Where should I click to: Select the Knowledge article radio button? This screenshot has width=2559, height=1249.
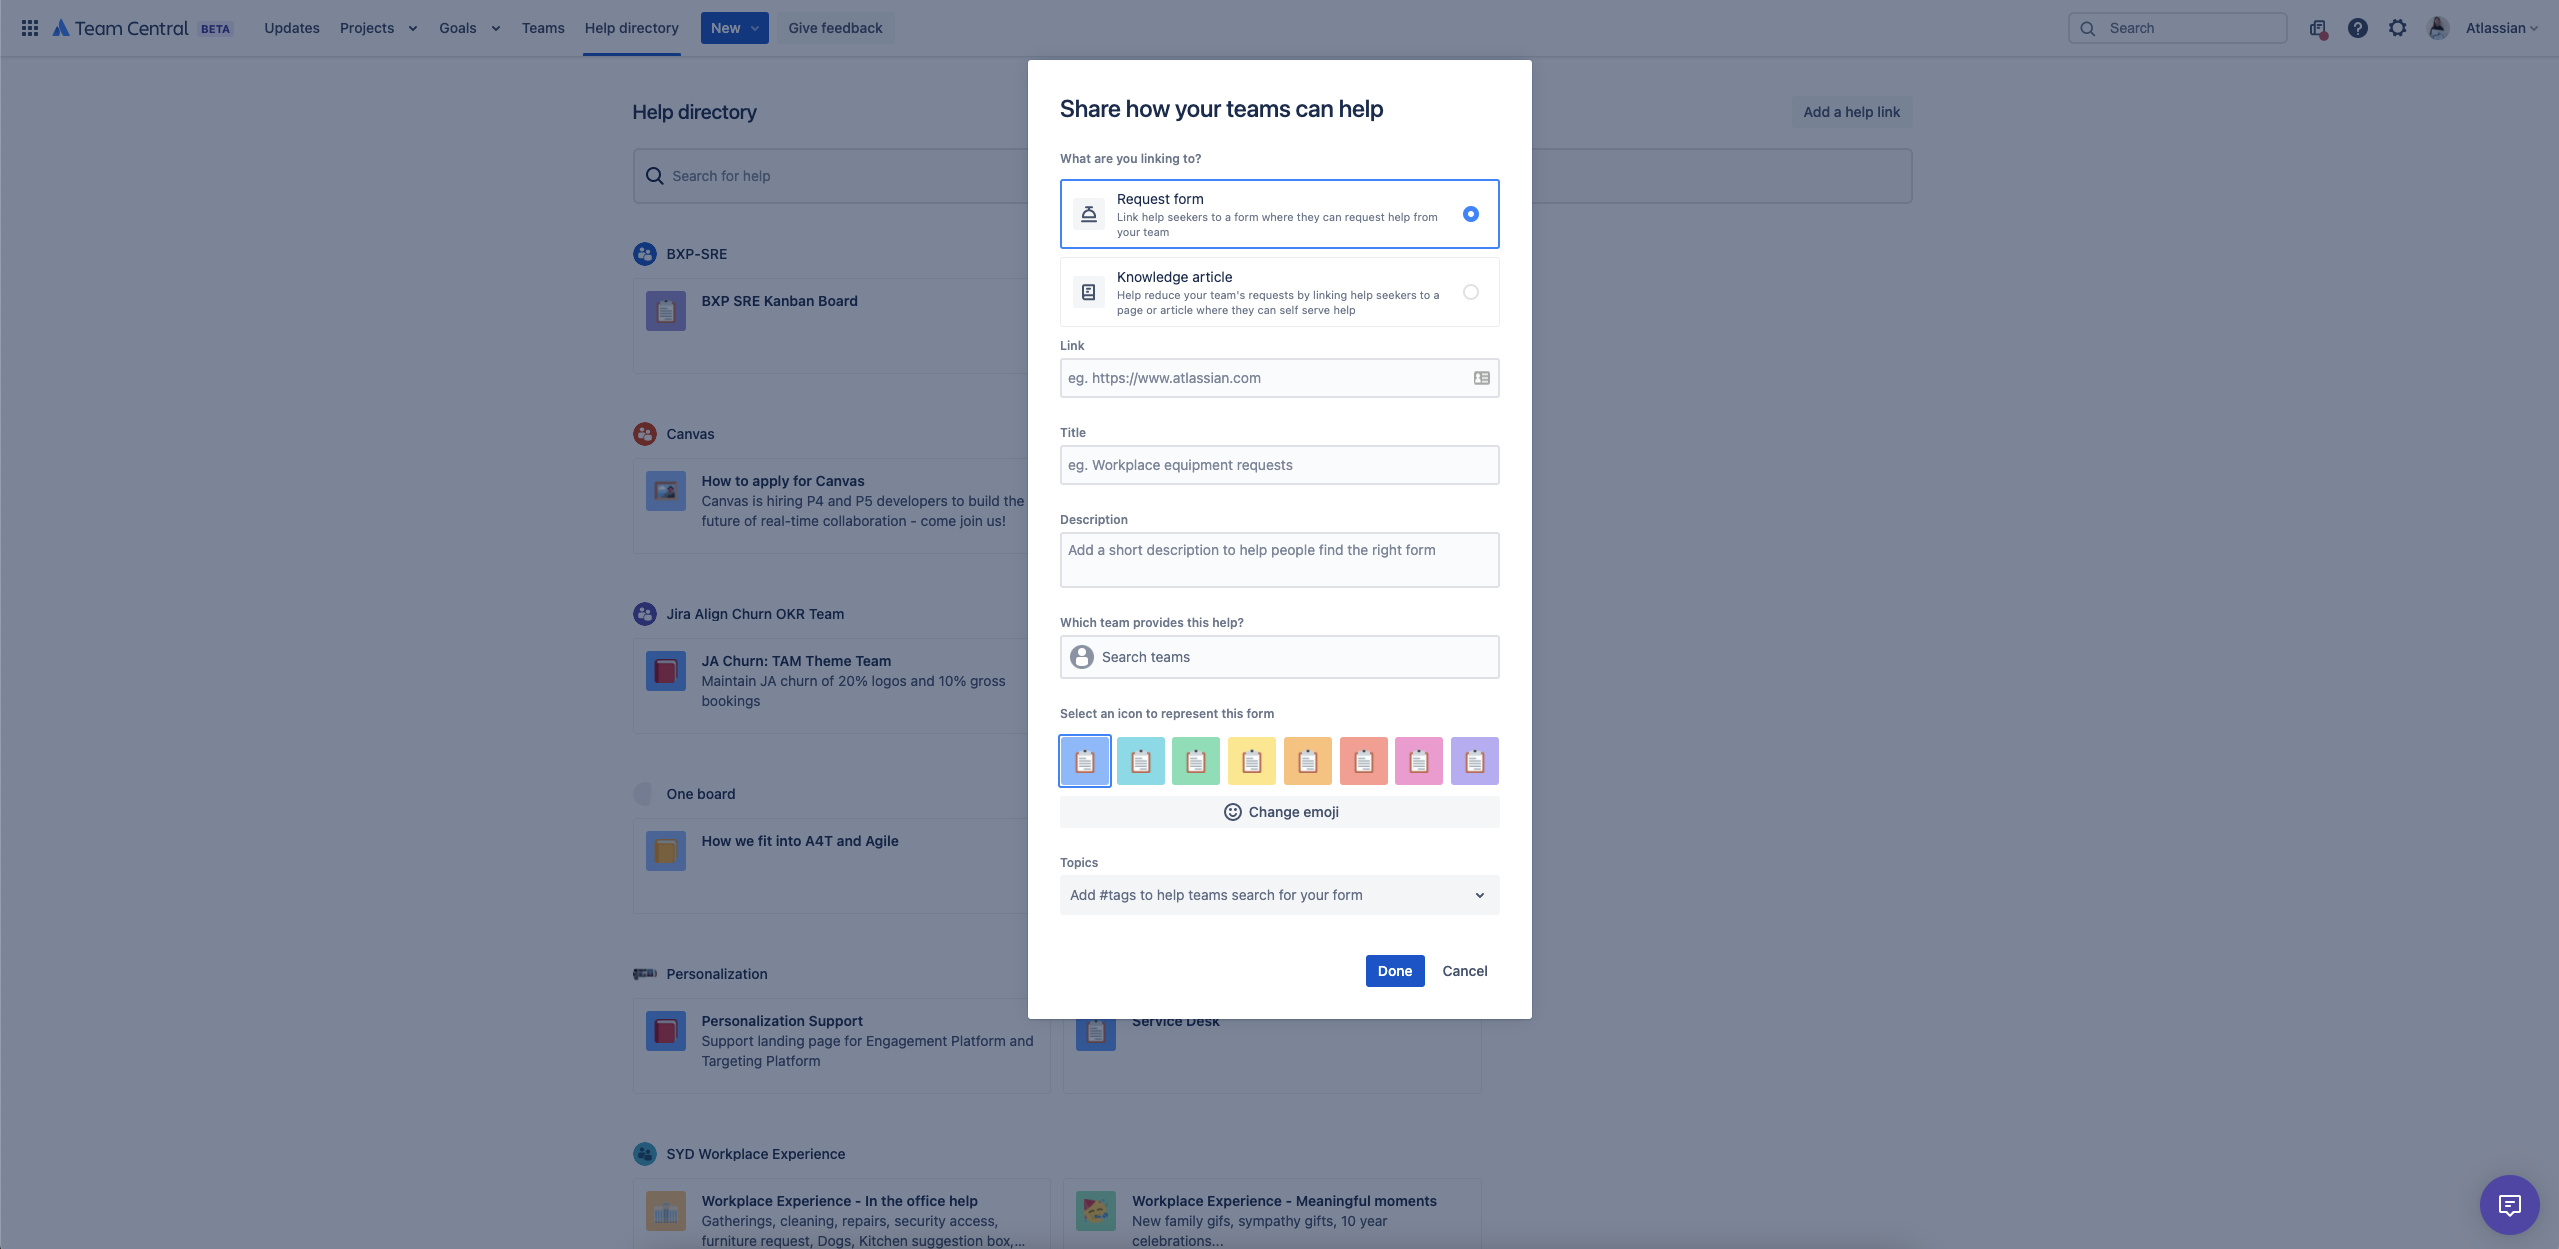[1469, 291]
